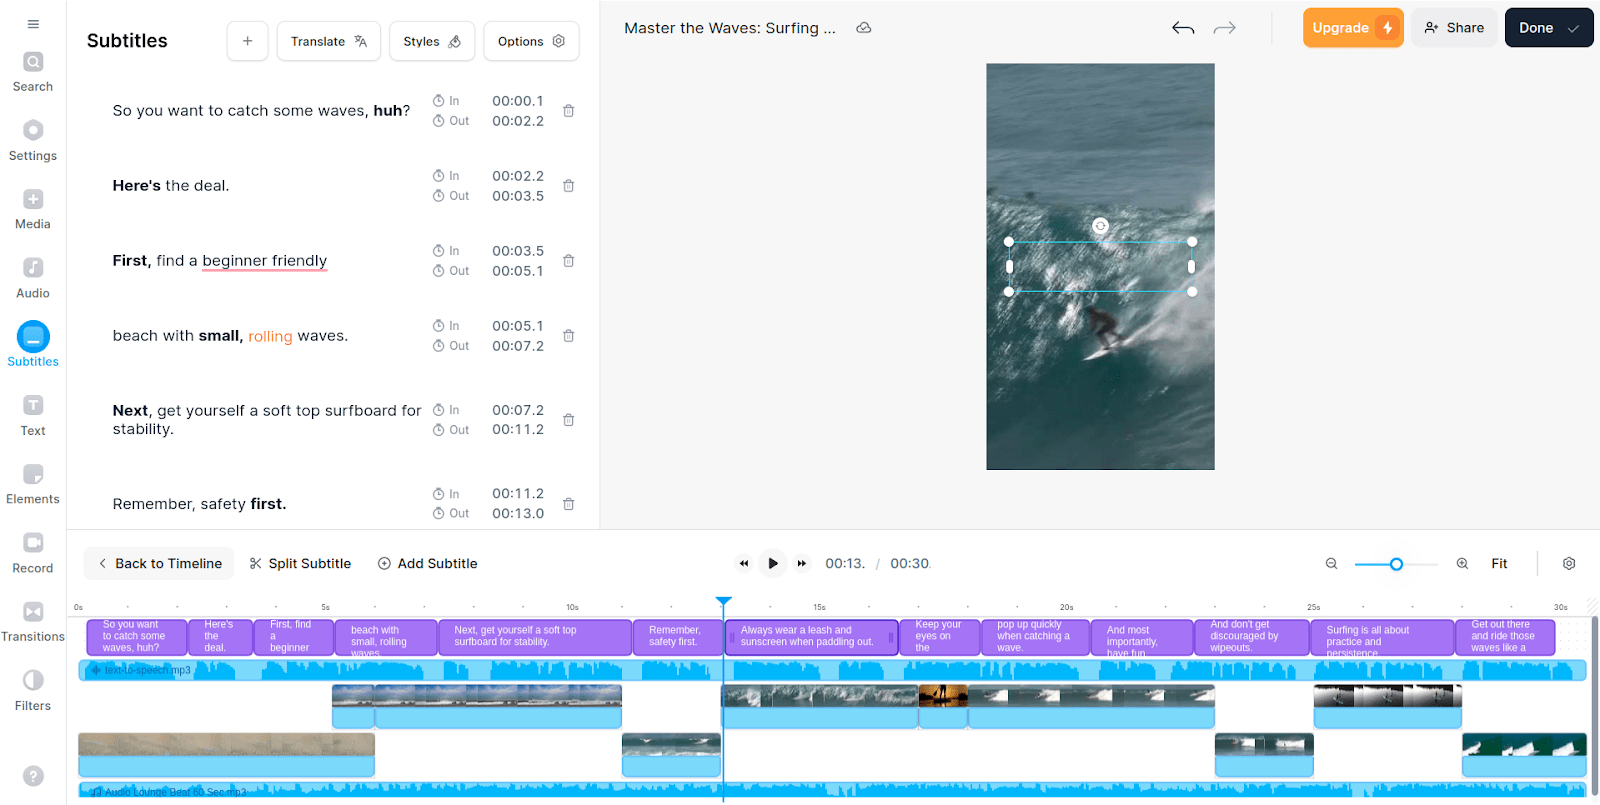Skip forward with fast-forward control
The image size is (1600, 805).
[x=801, y=564]
